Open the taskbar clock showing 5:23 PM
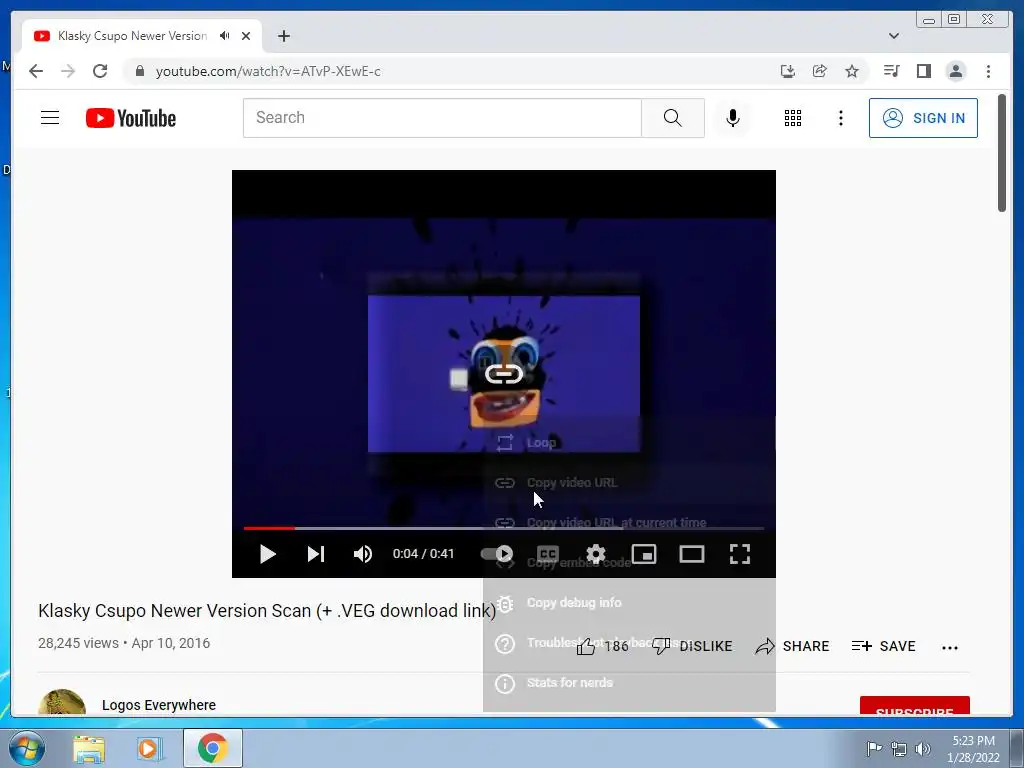The width and height of the screenshot is (1024, 768). coord(973,749)
